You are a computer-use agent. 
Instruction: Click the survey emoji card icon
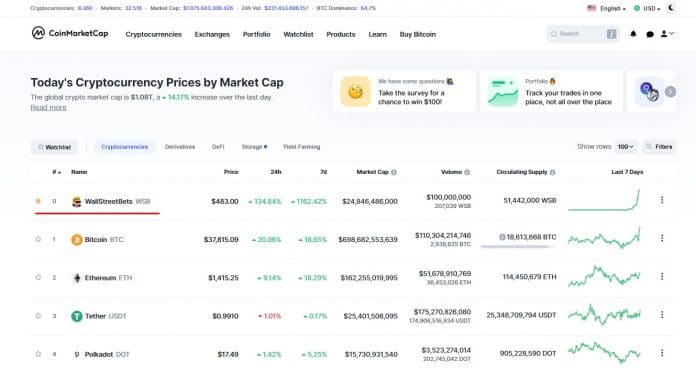(356, 91)
